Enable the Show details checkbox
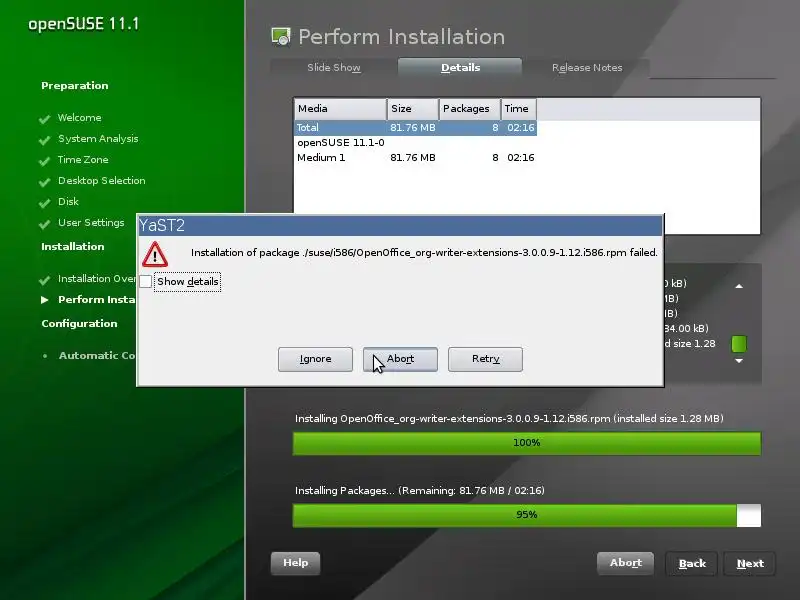This screenshot has height=600, width=800. 145,281
